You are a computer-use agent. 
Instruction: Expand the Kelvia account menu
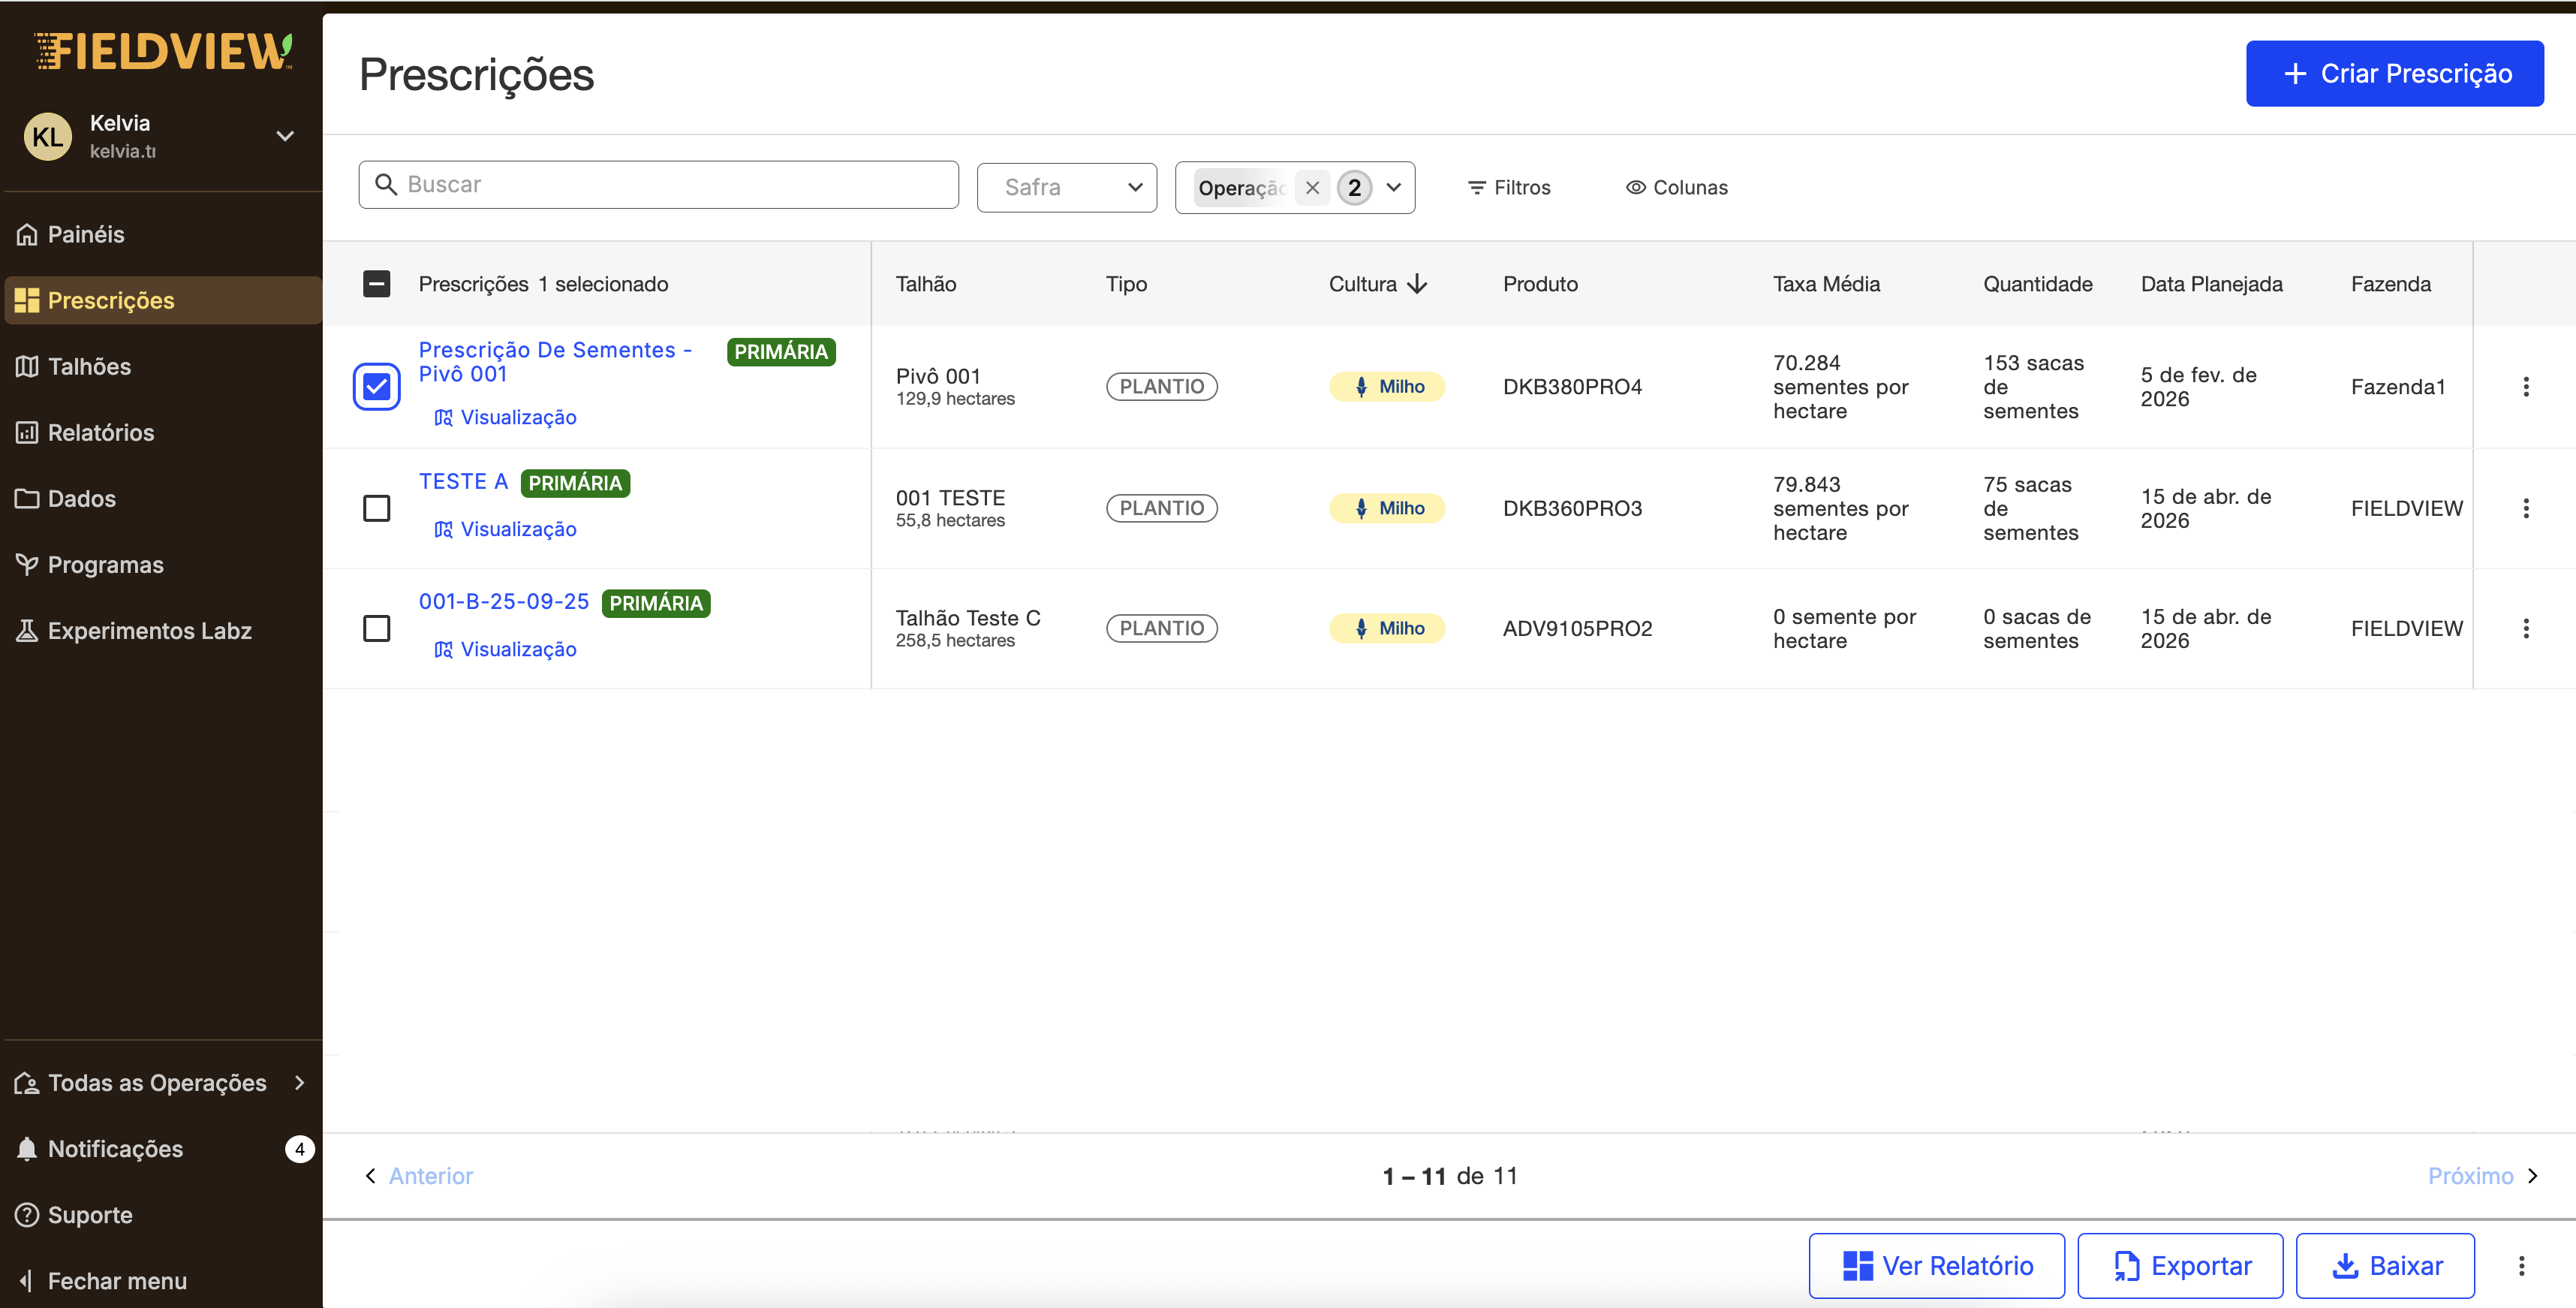(x=285, y=136)
